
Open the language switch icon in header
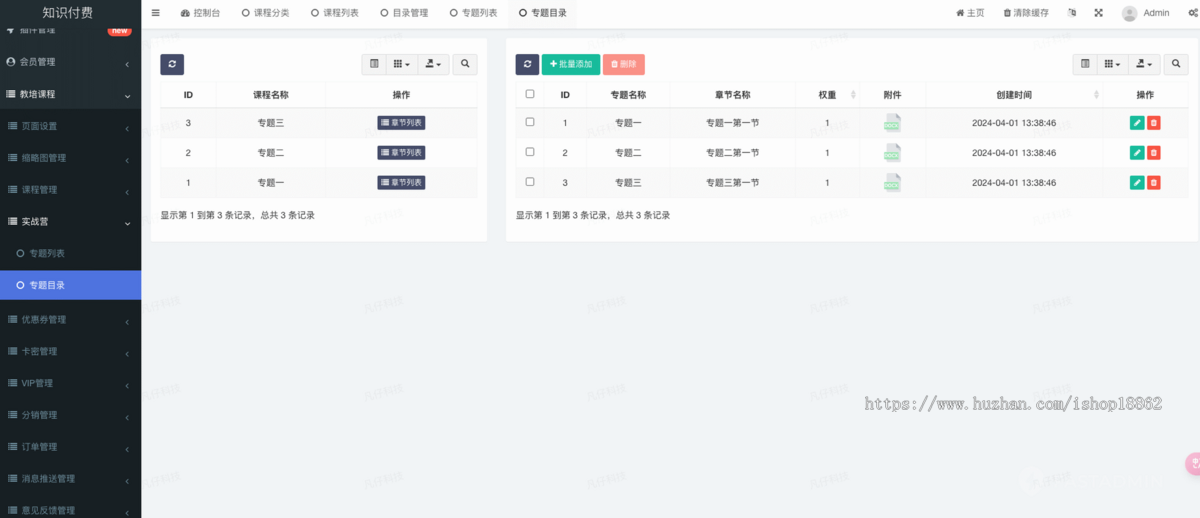[x=1072, y=13]
